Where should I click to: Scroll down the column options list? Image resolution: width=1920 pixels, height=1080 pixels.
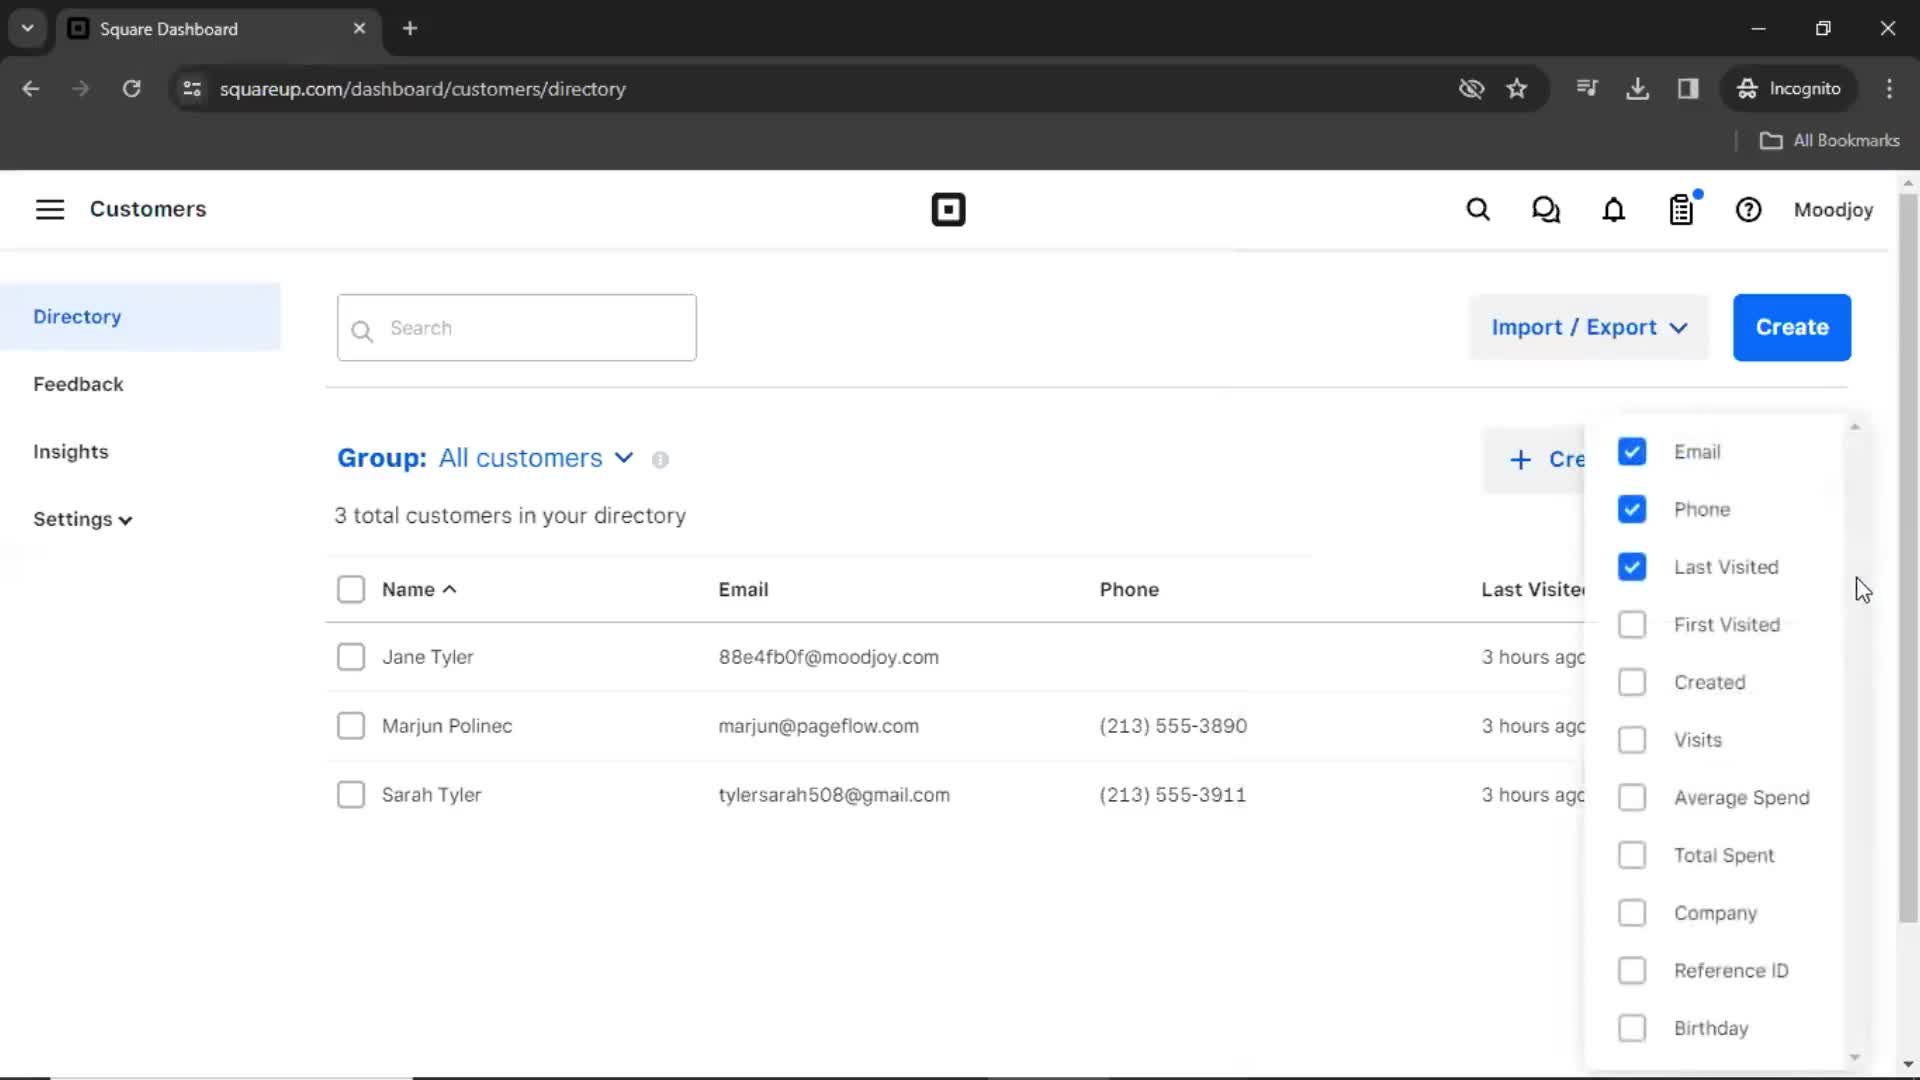tap(1854, 1055)
